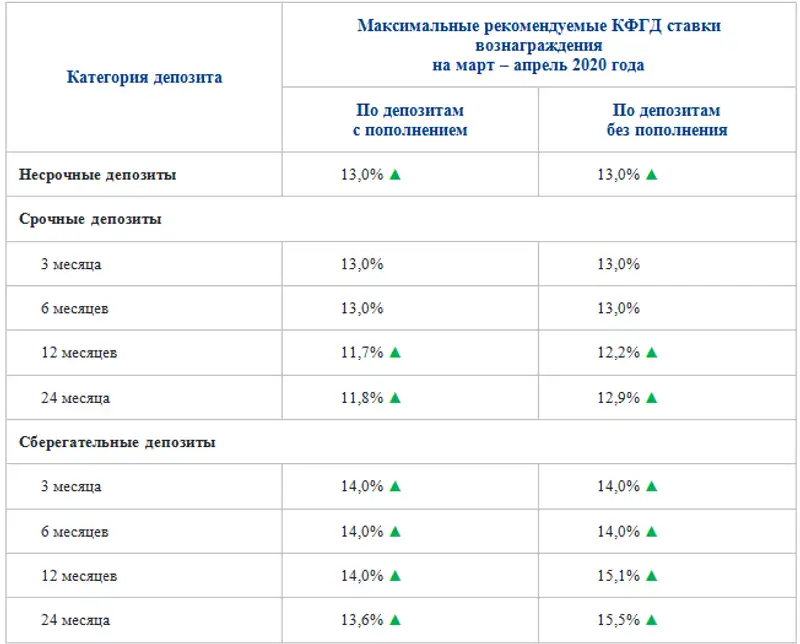The height and width of the screenshot is (644, 800).
Task: Click the green arrow beside the 13,6% rate
Action: (395, 620)
